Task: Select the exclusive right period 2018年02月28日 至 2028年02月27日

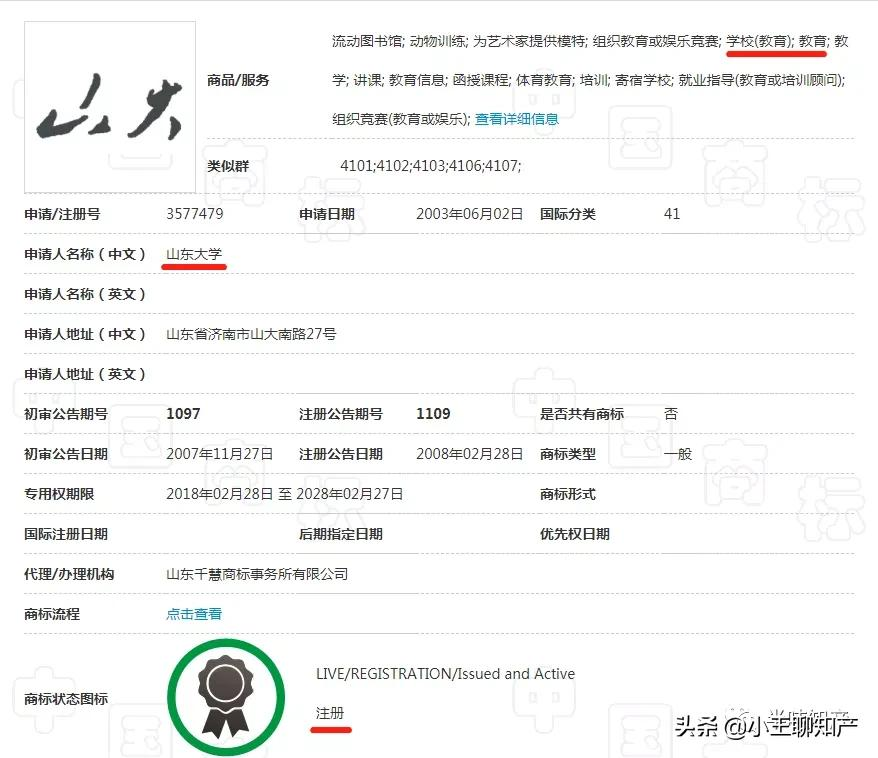Action: coord(284,494)
